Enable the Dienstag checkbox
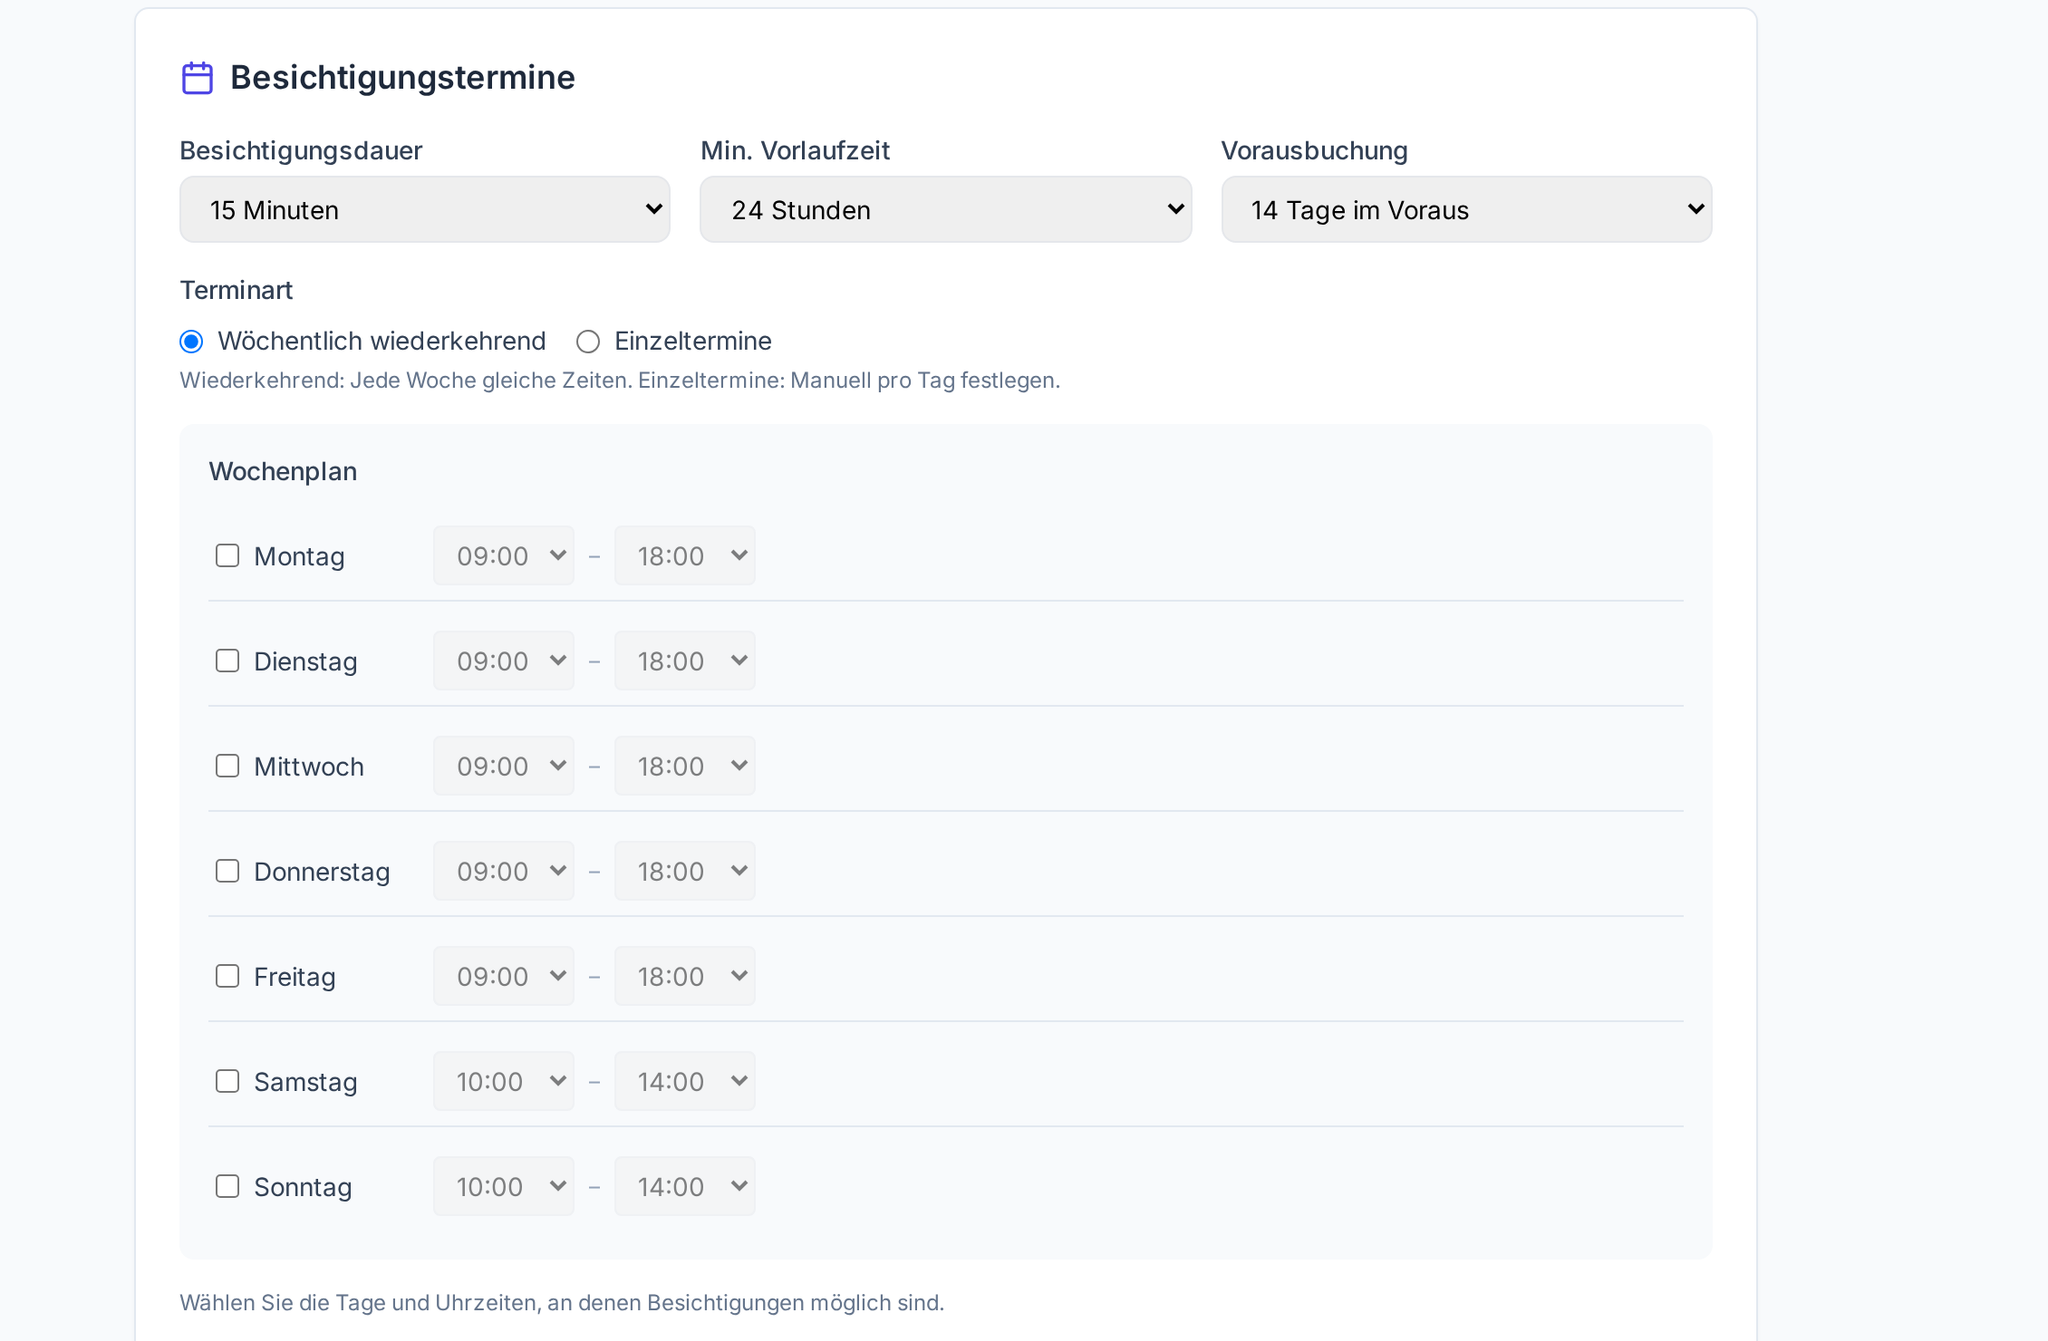Image resolution: width=2048 pixels, height=1341 pixels. click(228, 661)
